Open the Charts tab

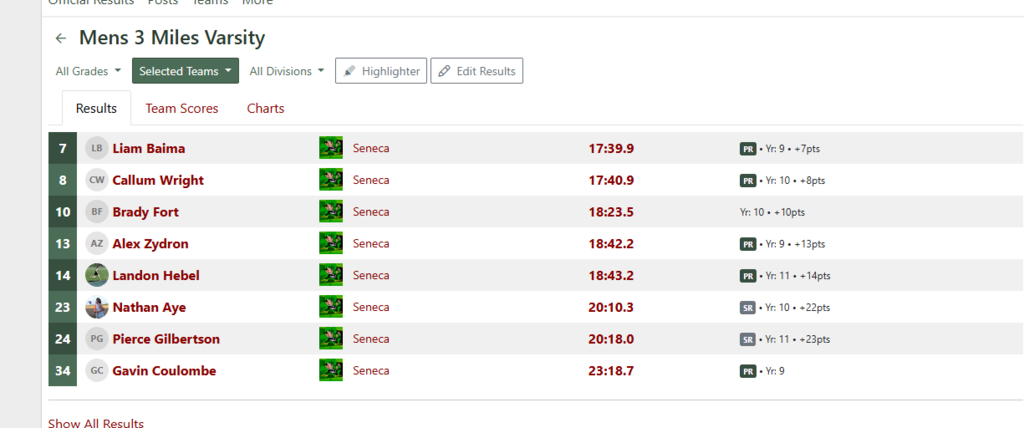click(265, 108)
